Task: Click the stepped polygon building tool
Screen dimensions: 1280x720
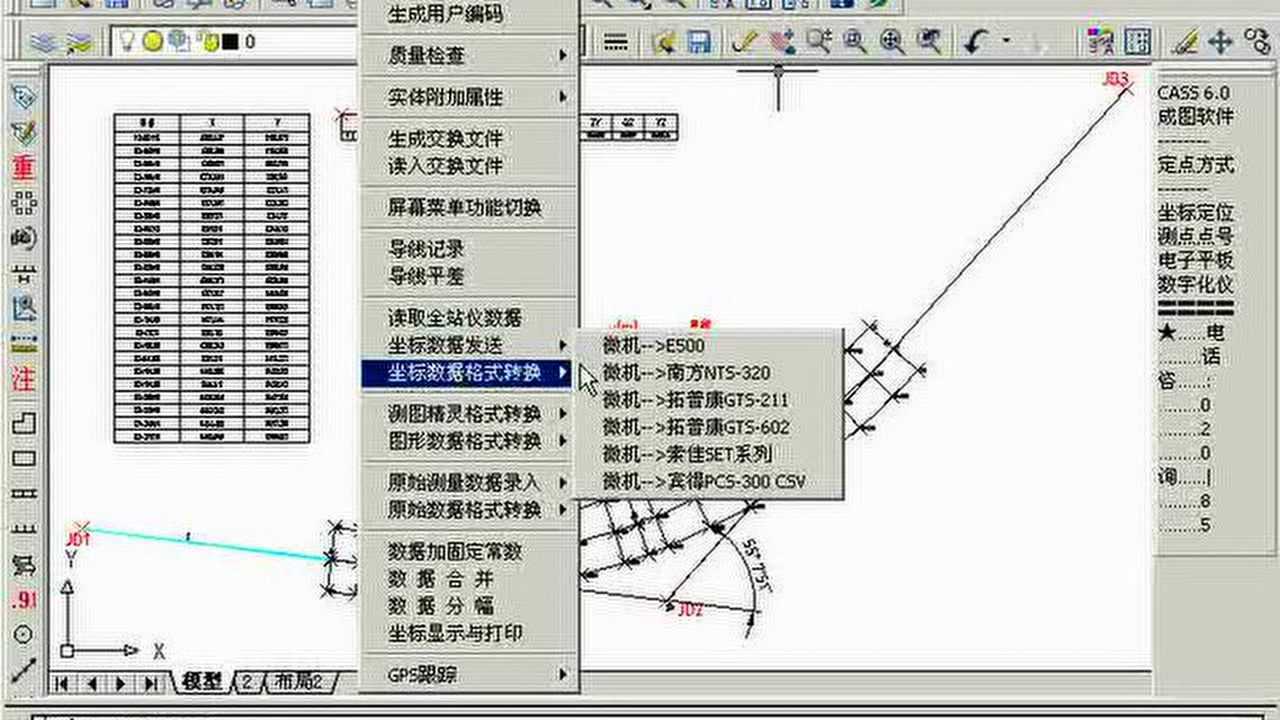Action: pyautogui.click(x=23, y=423)
